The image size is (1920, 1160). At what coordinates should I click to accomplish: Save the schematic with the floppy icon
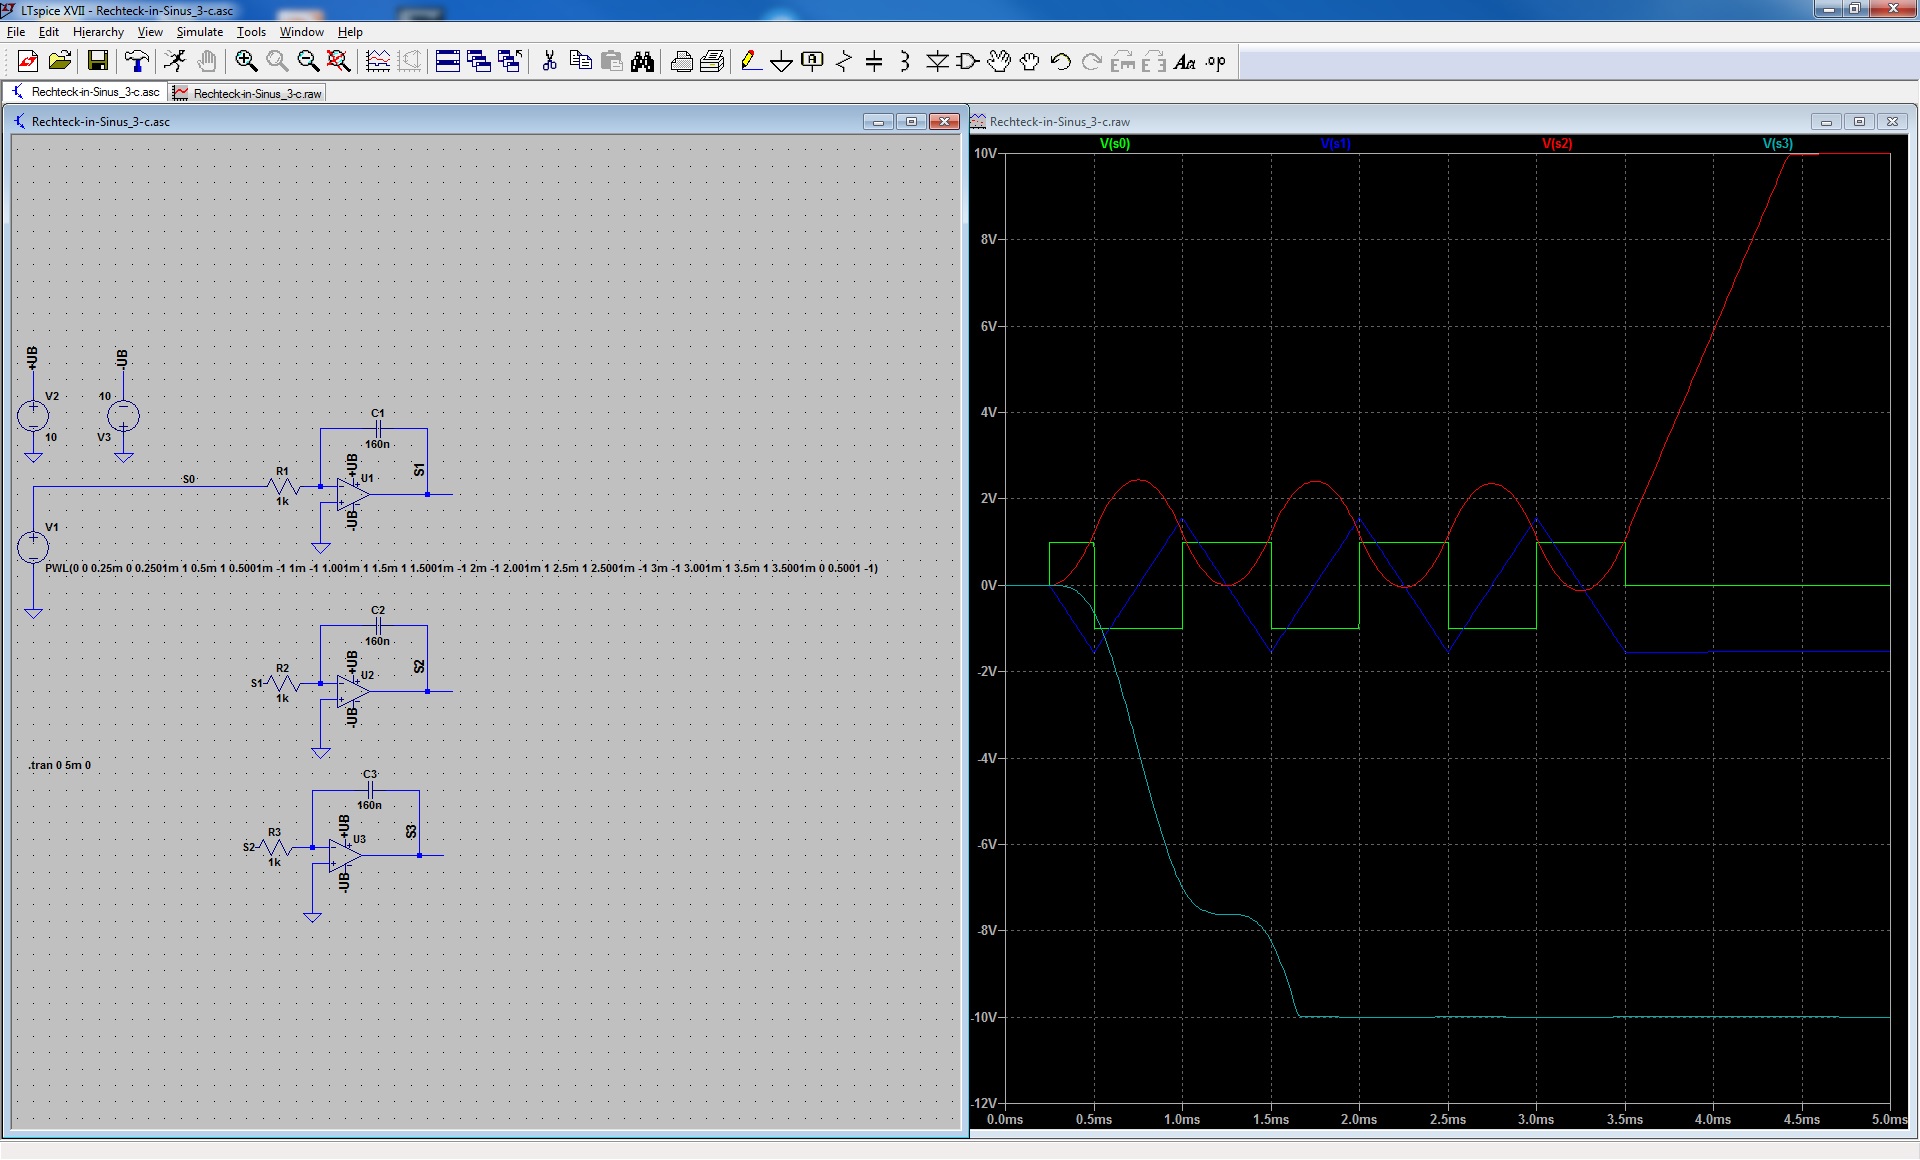coord(97,62)
